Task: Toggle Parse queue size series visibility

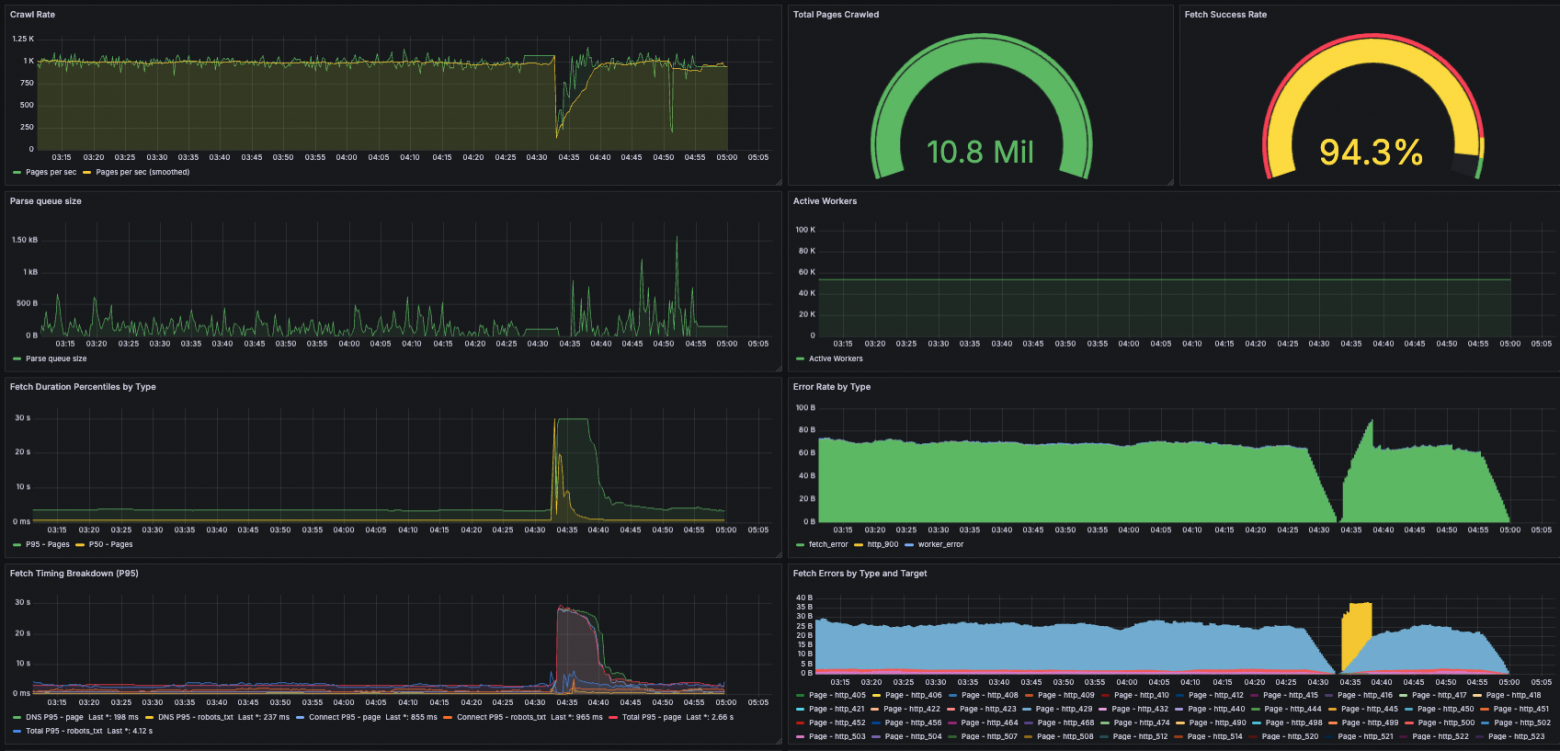Action: click(55, 358)
